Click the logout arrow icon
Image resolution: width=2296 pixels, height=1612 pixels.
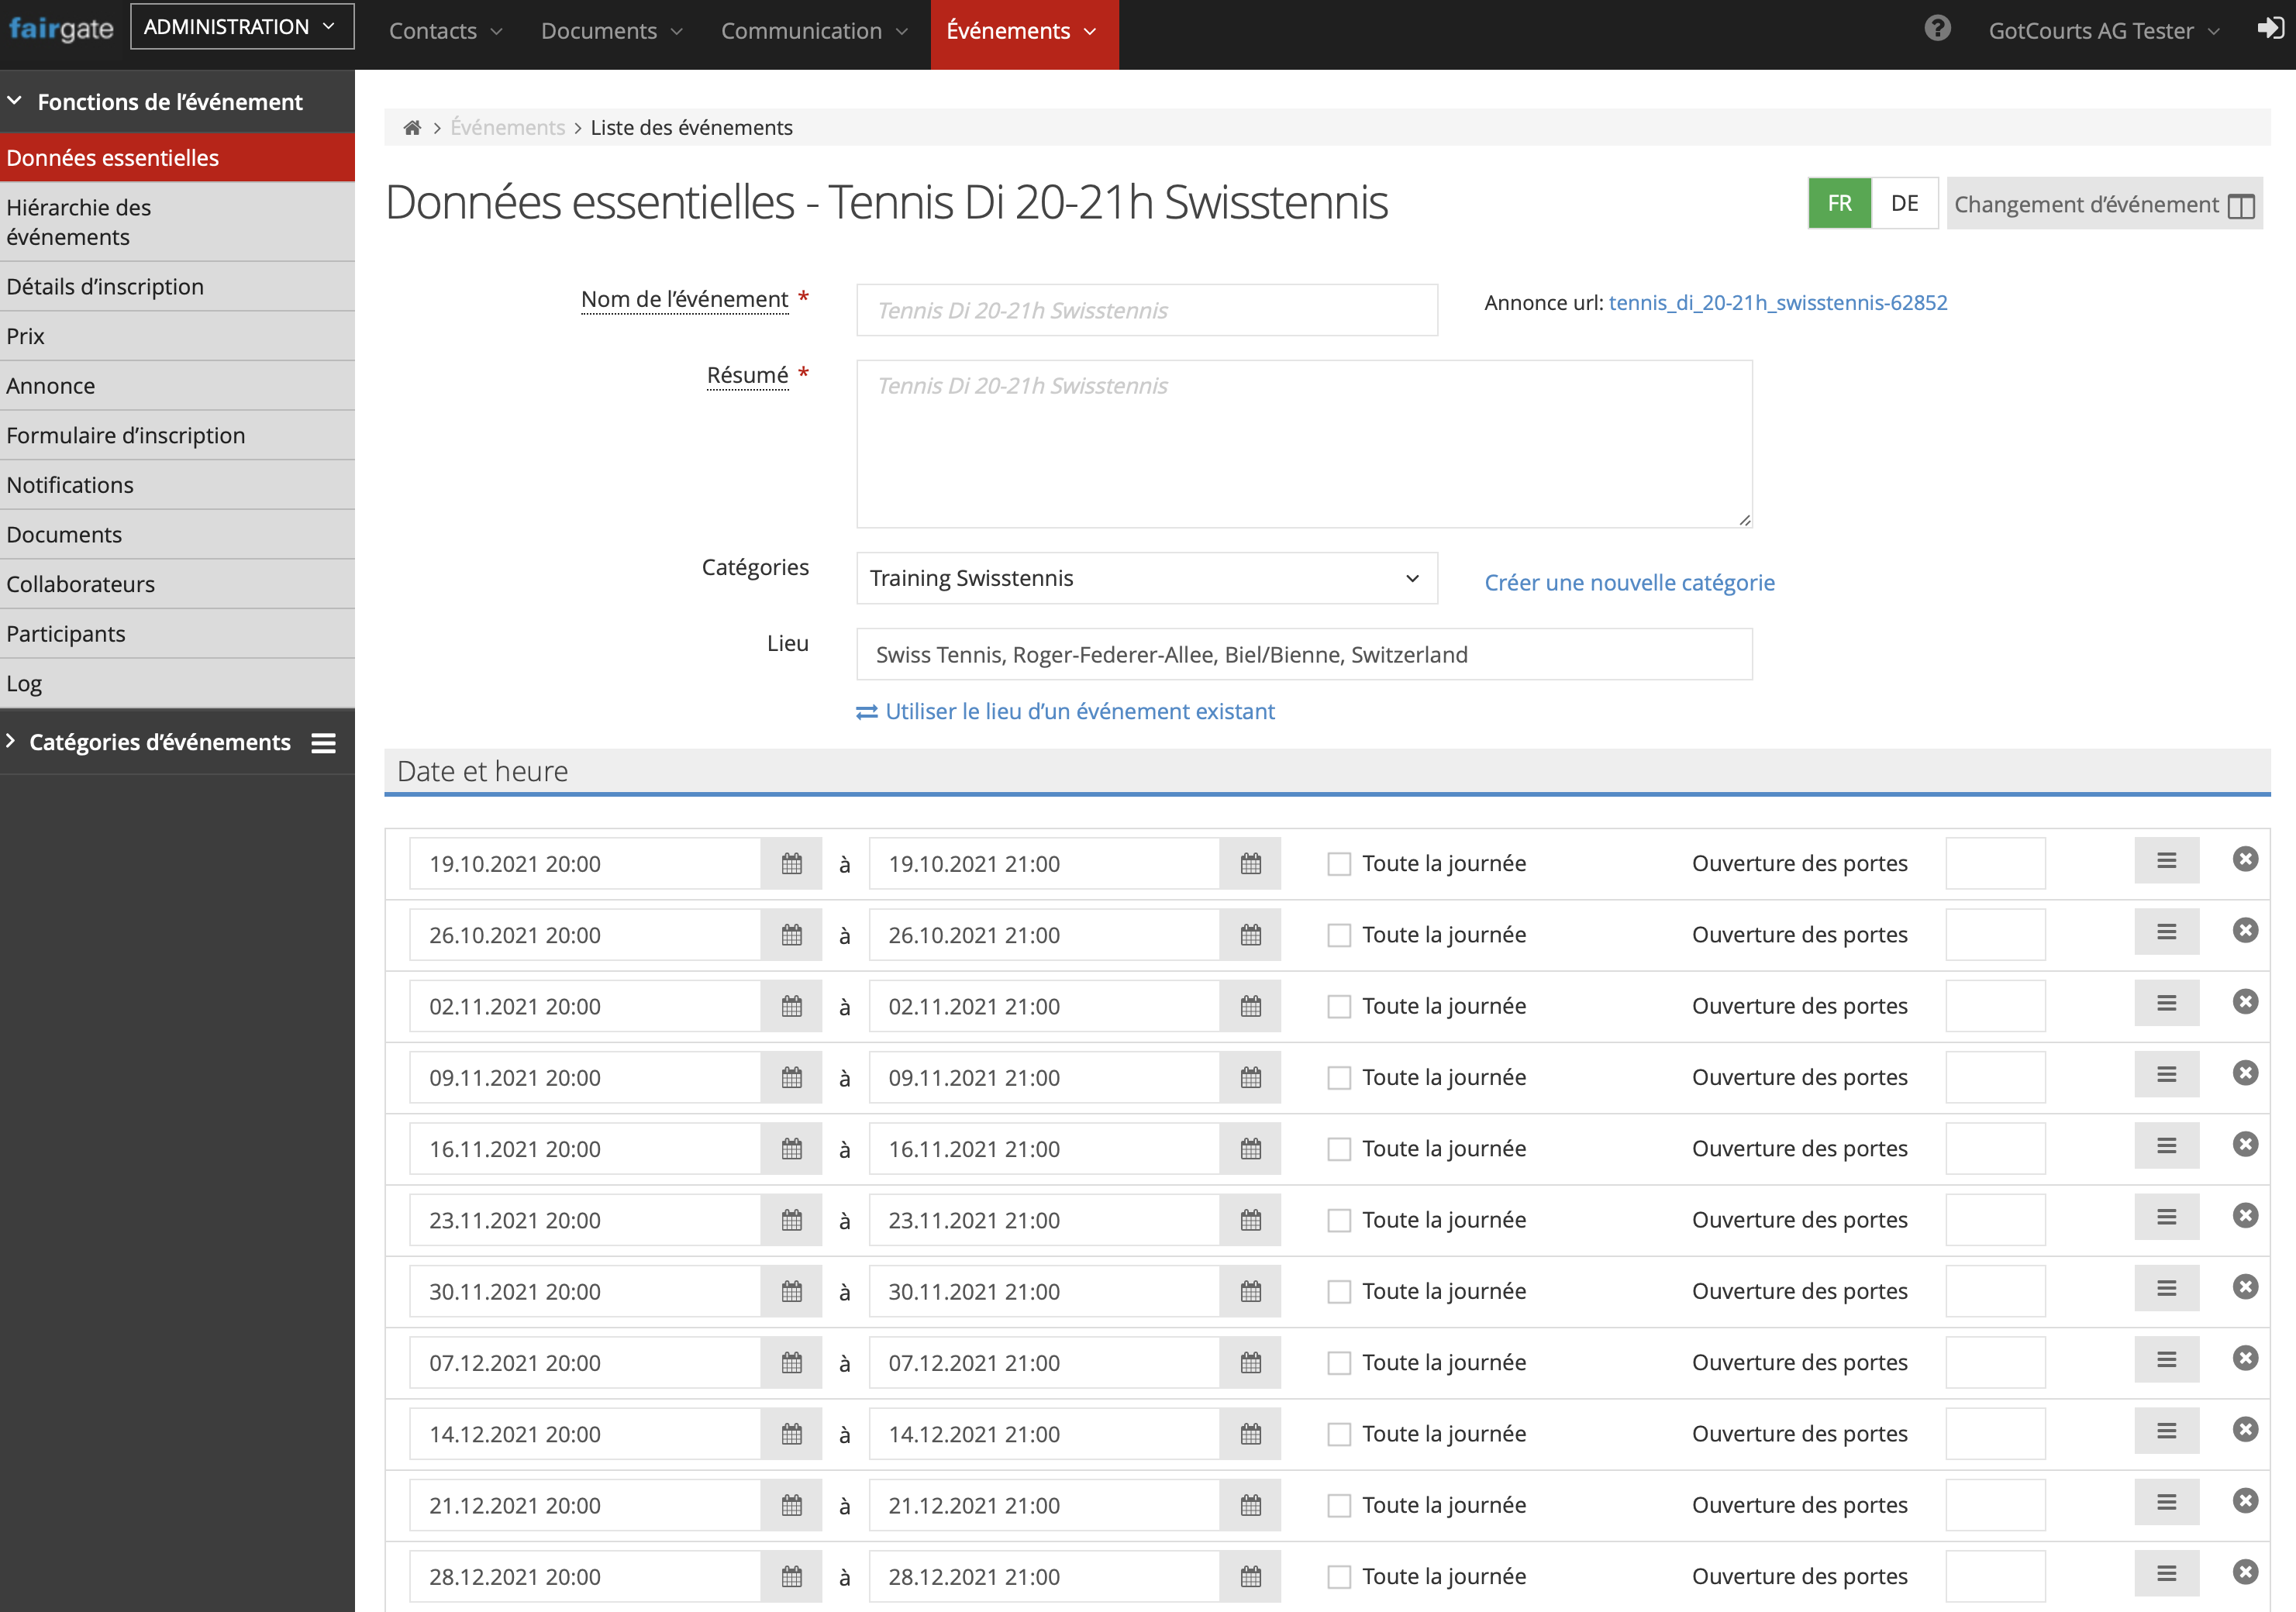click(2270, 29)
